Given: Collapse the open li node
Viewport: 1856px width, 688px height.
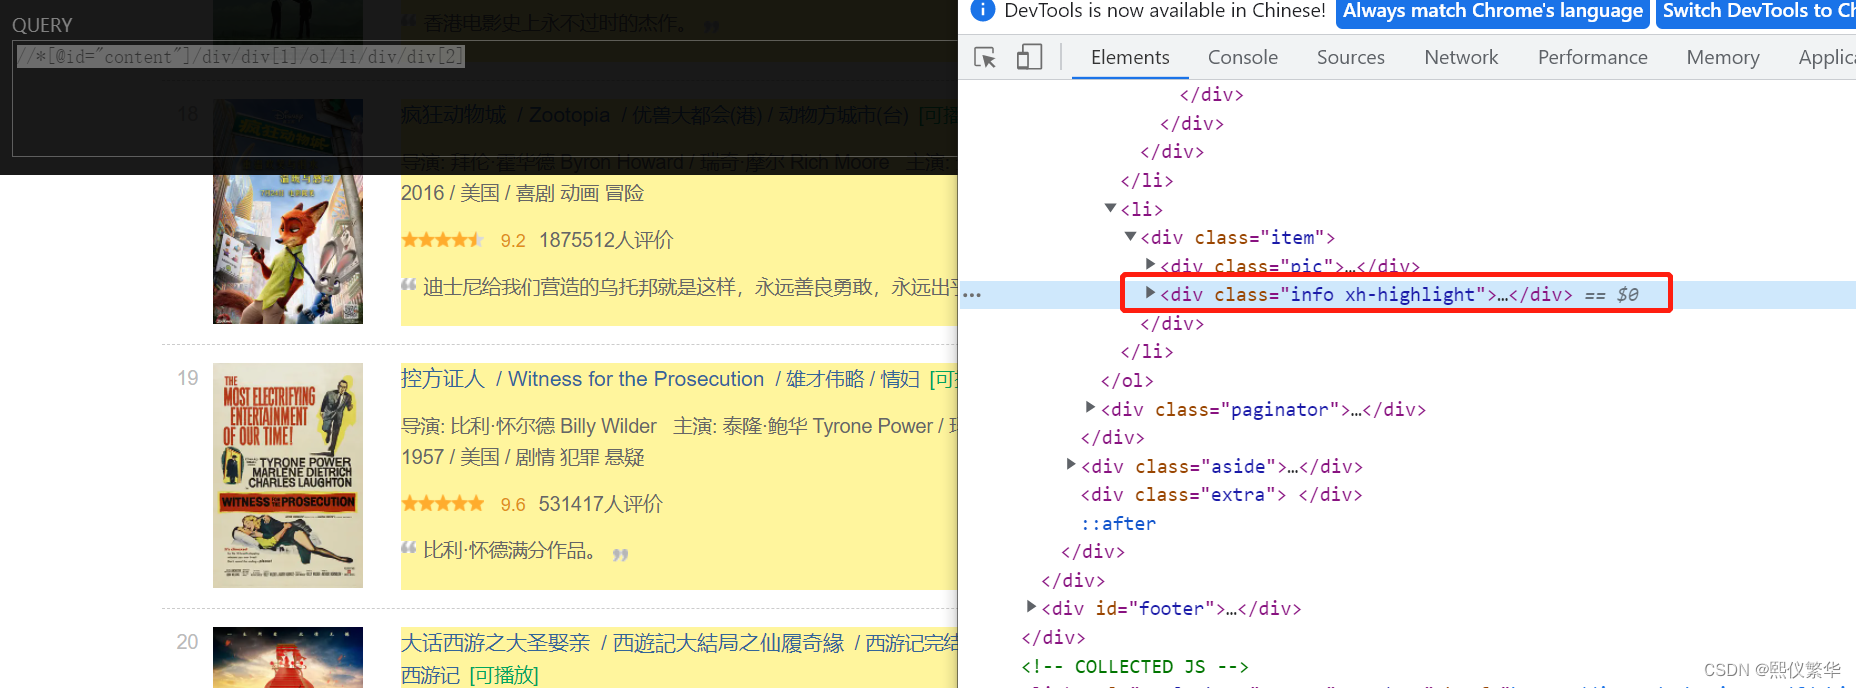Looking at the screenshot, I should (x=1110, y=208).
